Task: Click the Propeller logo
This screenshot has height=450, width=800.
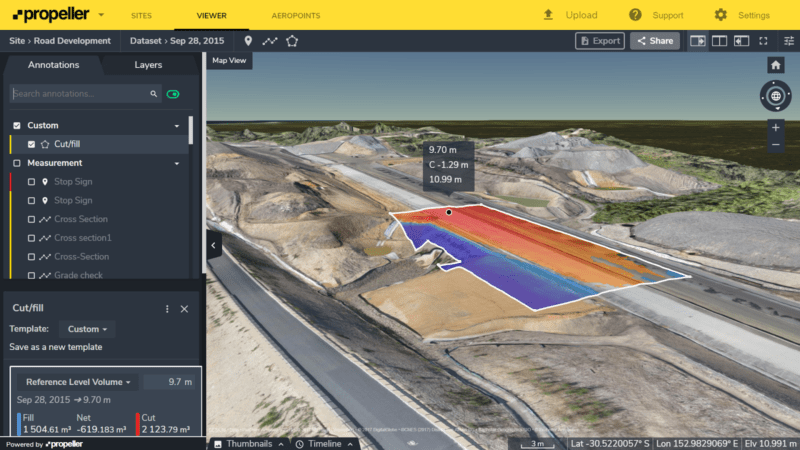Action: (51, 15)
